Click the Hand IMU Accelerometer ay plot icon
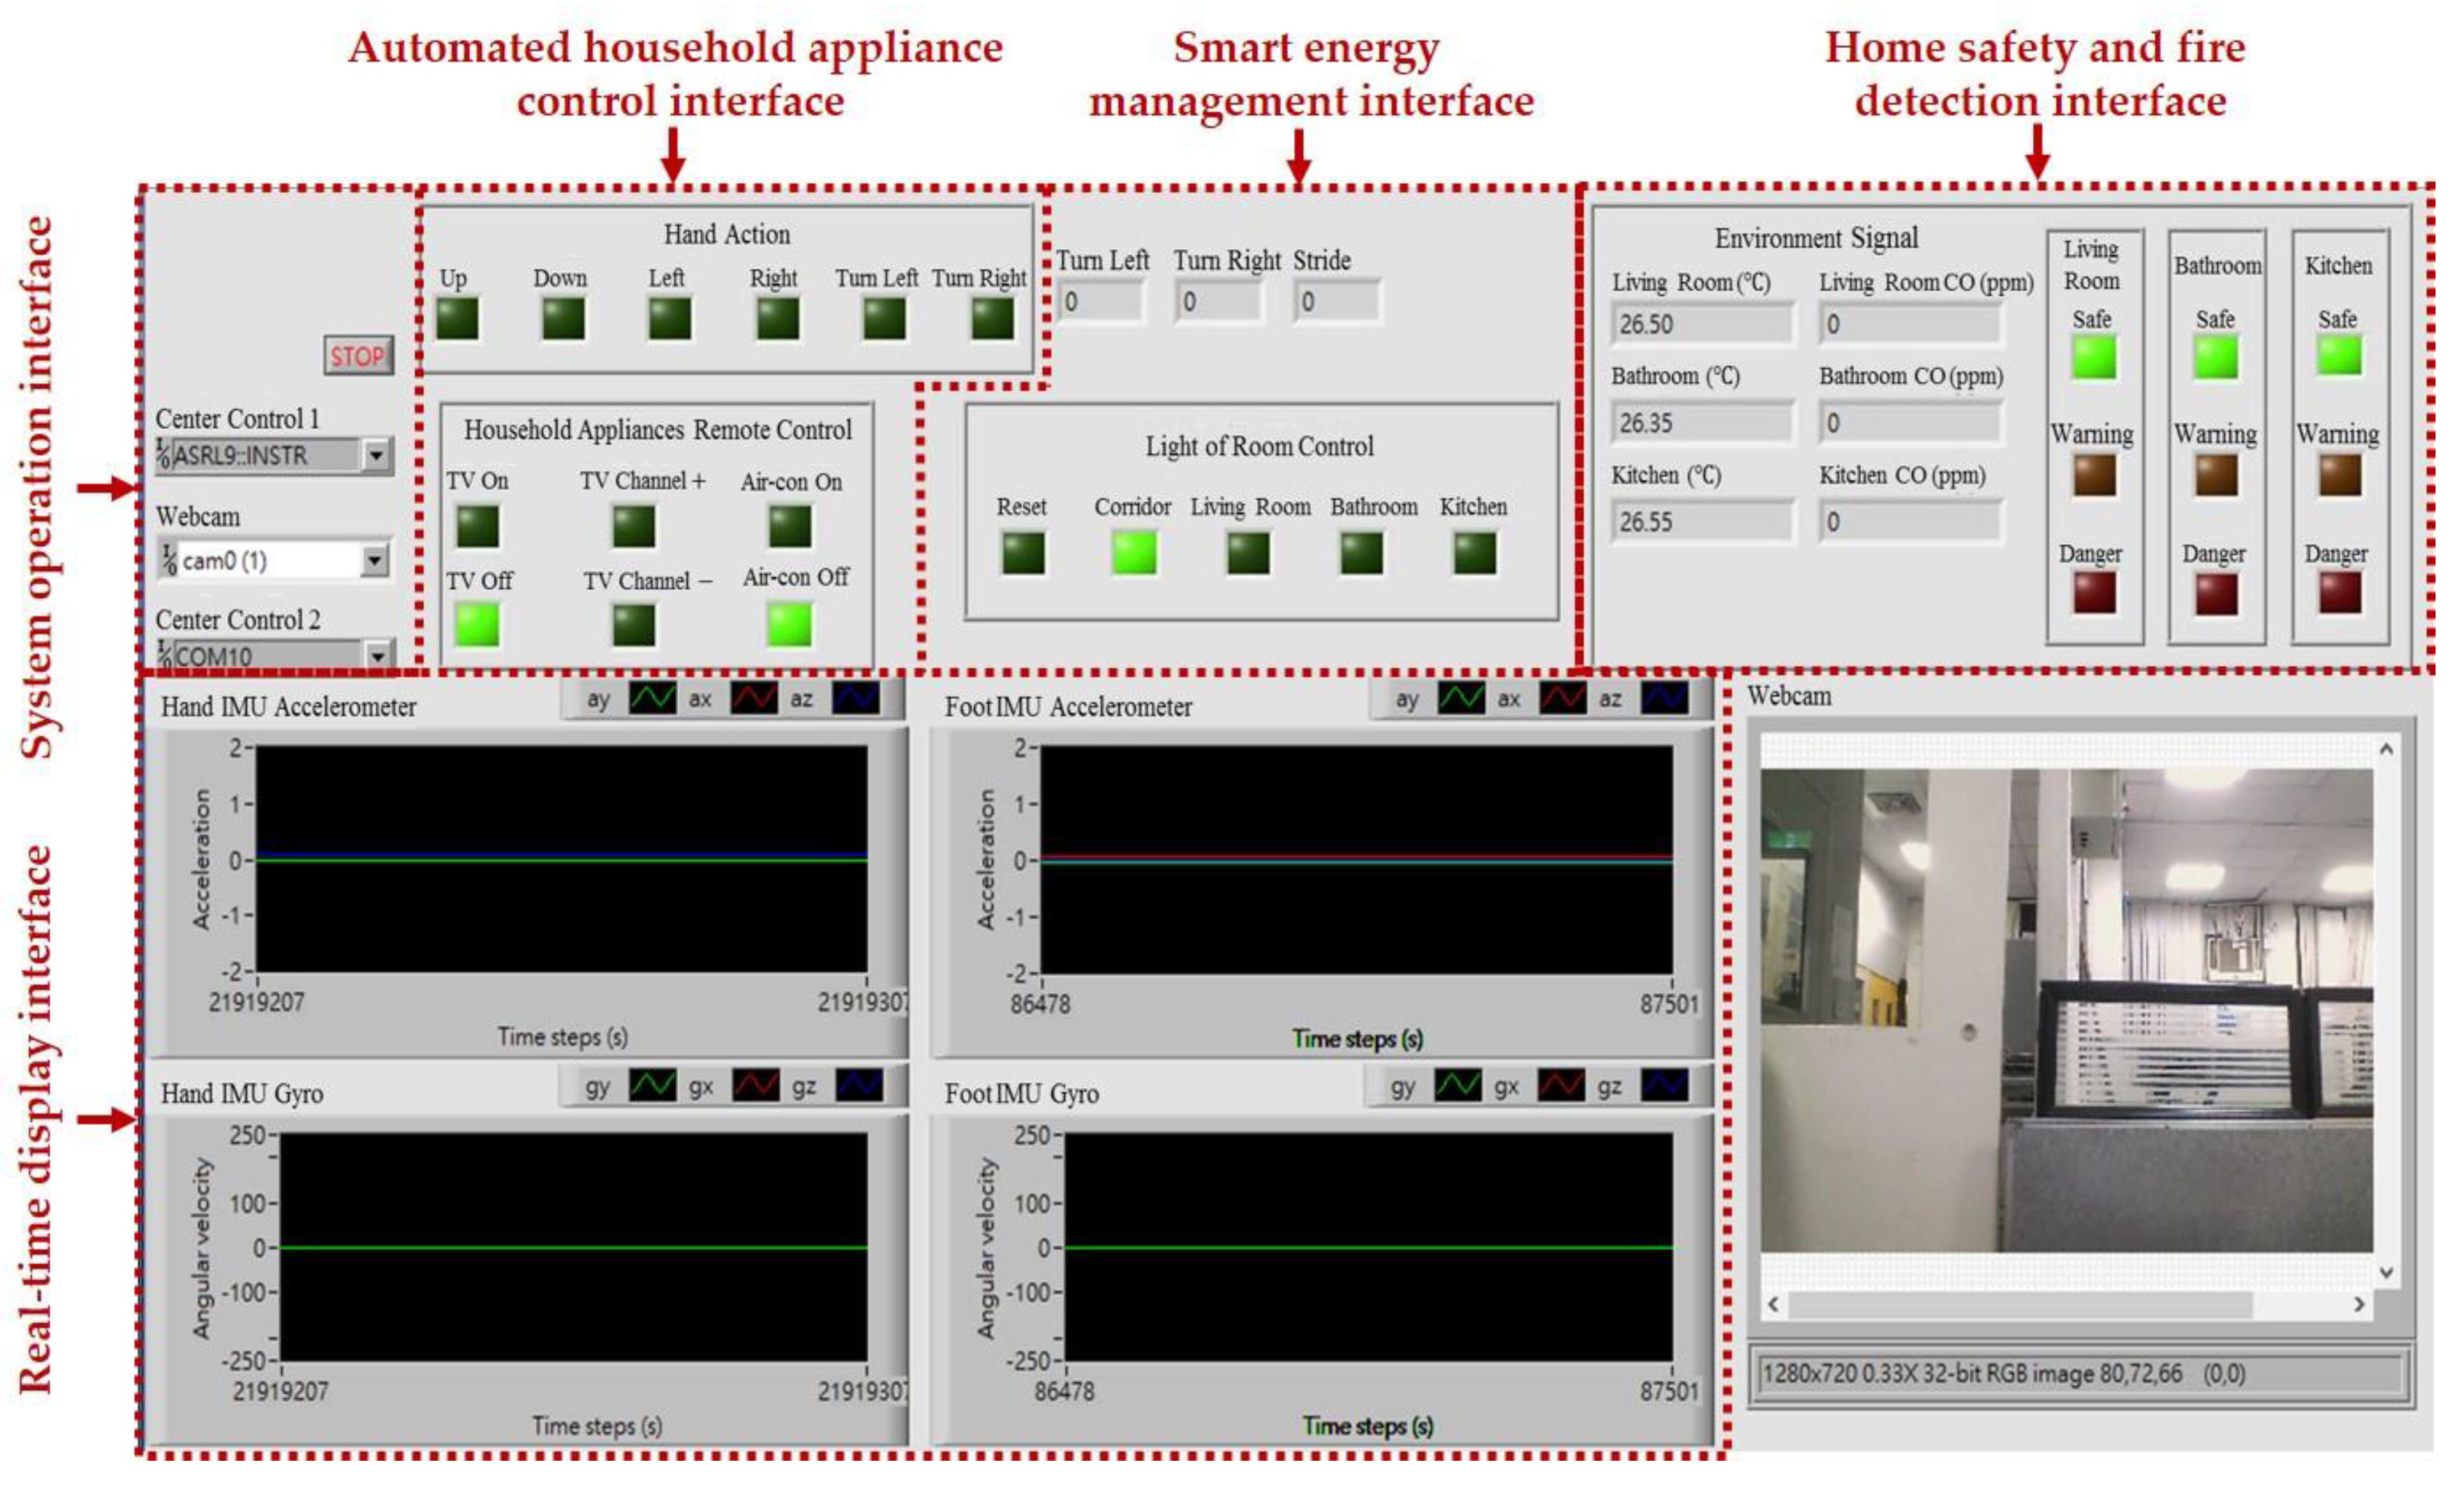 (x=652, y=698)
